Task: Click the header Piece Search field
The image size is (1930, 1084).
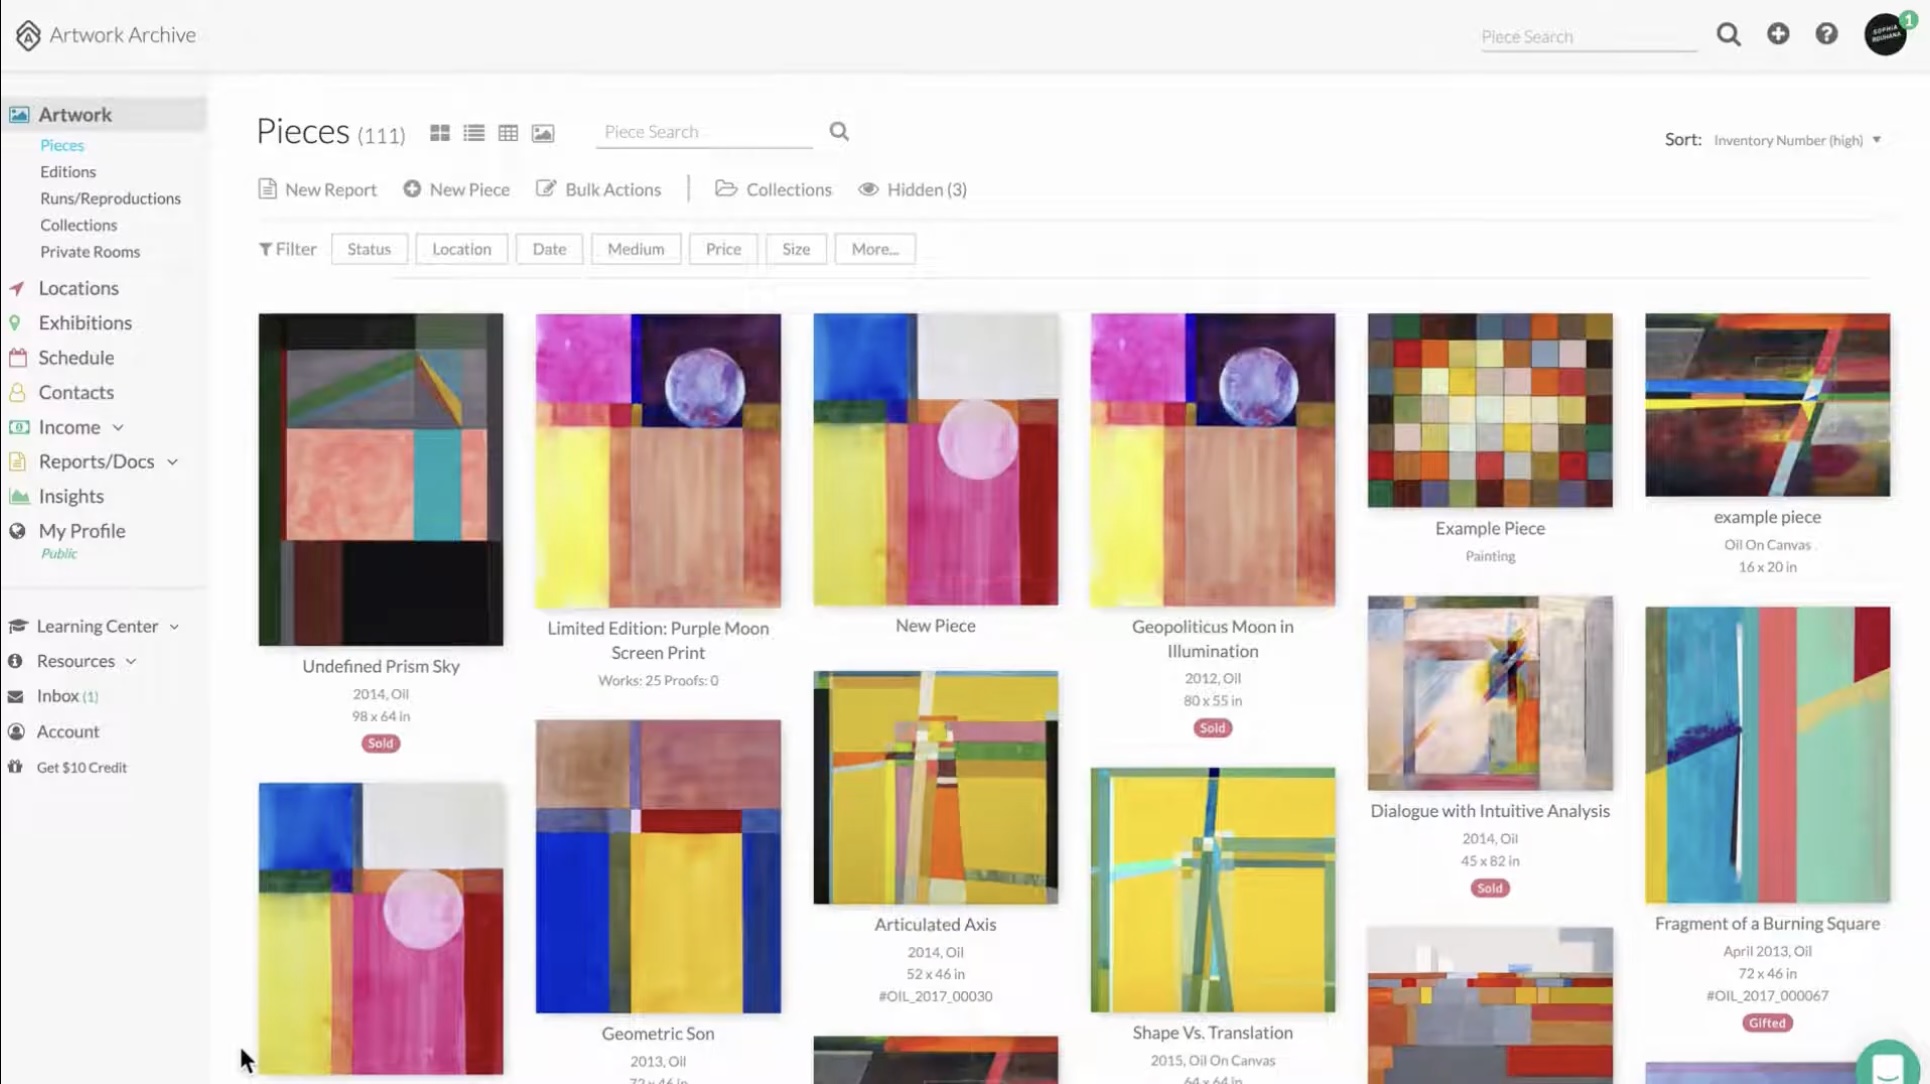Action: click(x=1588, y=37)
